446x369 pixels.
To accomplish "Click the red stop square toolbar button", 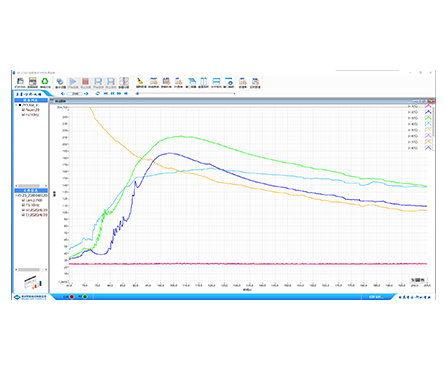I will tap(86, 82).
